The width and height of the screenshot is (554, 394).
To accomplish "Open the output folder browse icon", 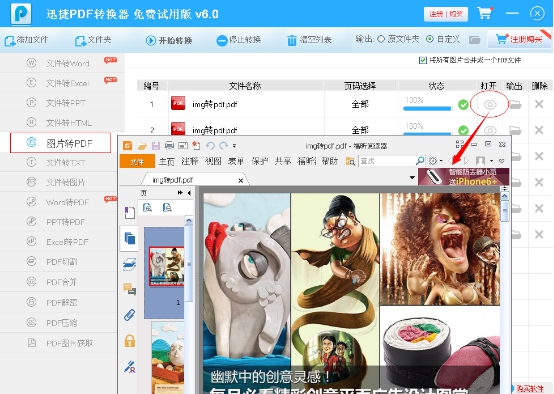I will coord(475,40).
